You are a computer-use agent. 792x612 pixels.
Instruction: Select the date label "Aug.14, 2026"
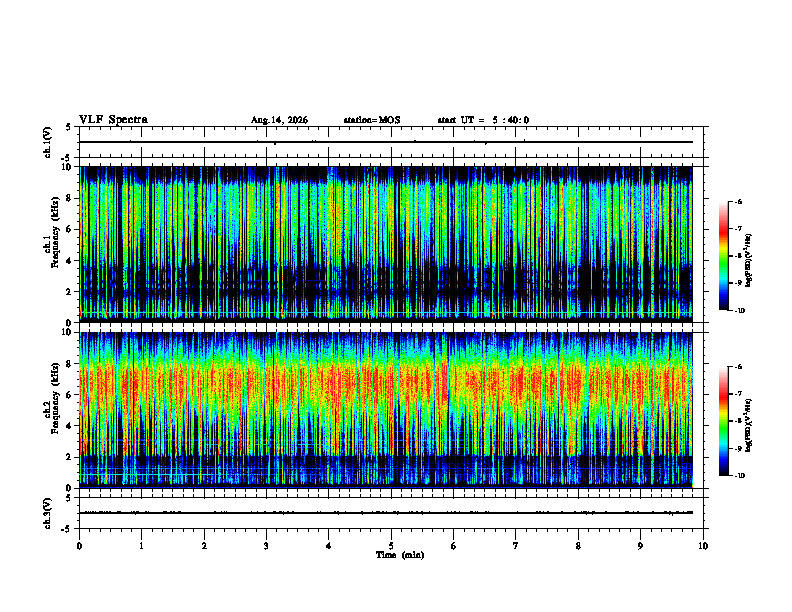pyautogui.click(x=279, y=120)
